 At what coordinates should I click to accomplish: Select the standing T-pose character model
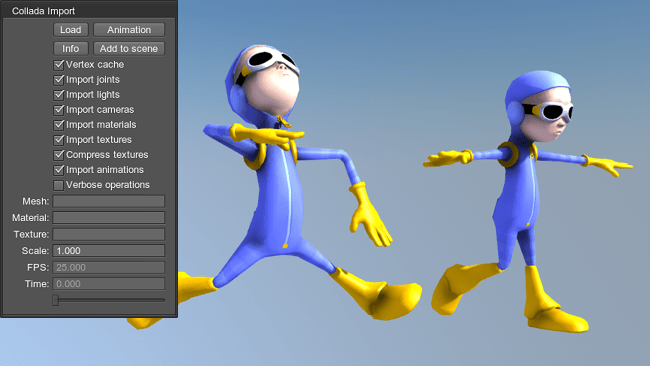pyautogui.click(x=527, y=201)
